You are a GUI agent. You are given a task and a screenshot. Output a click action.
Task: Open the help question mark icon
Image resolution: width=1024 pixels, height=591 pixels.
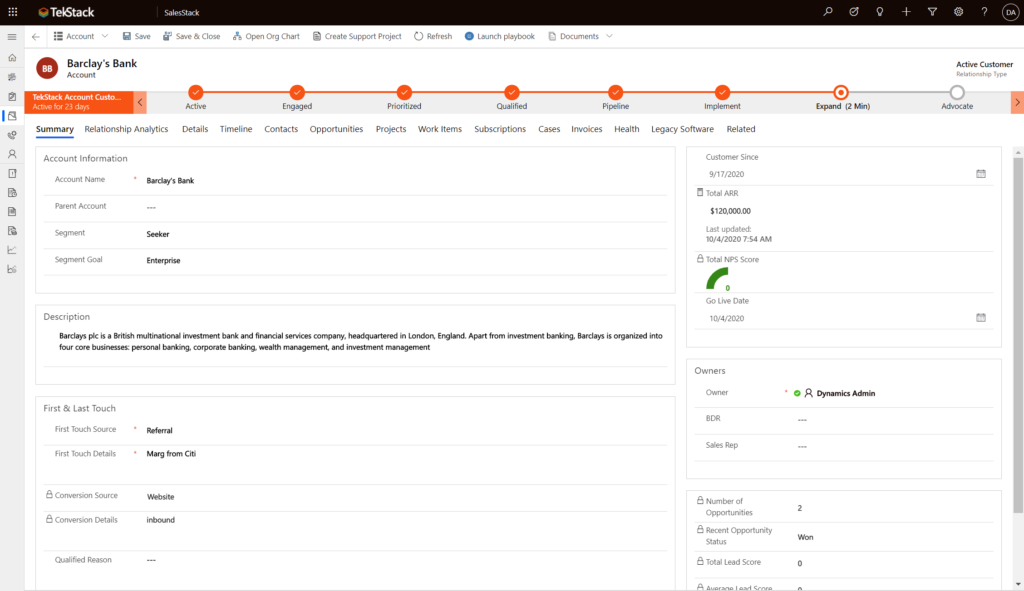[x=984, y=12]
